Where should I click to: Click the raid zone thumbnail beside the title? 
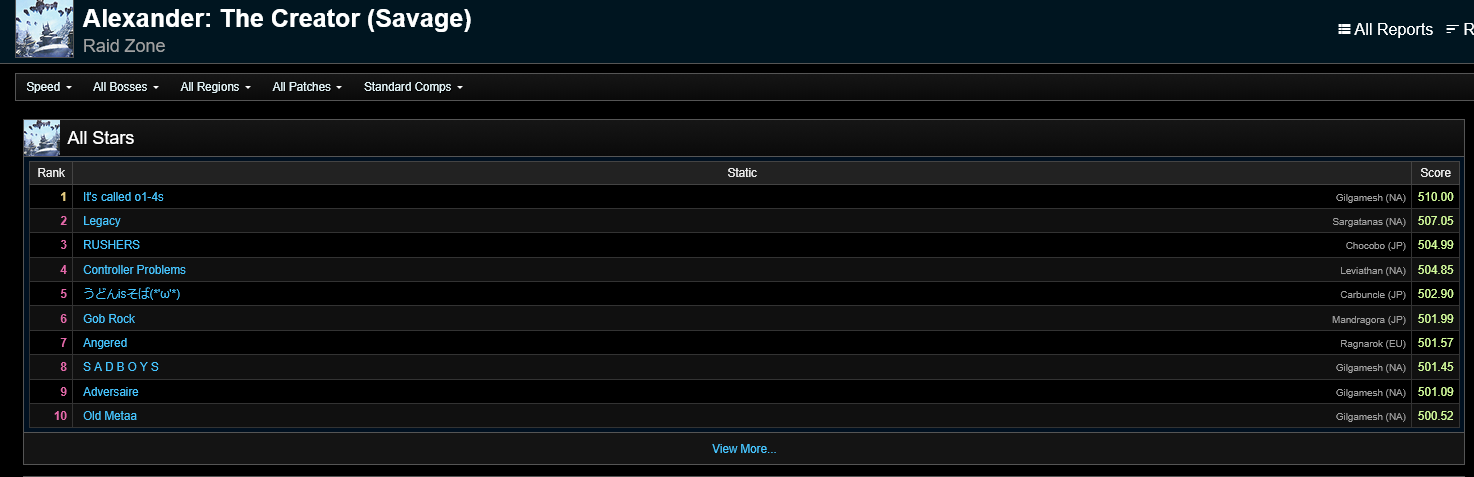(x=44, y=29)
